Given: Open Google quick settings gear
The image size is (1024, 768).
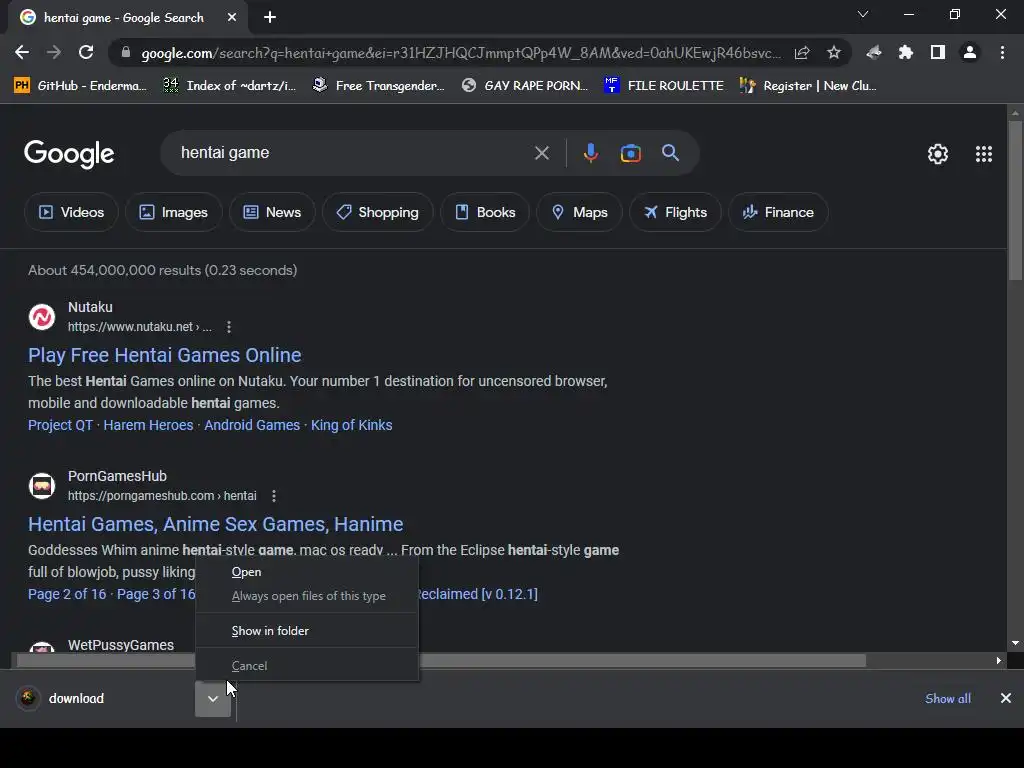Looking at the screenshot, I should coord(938,154).
